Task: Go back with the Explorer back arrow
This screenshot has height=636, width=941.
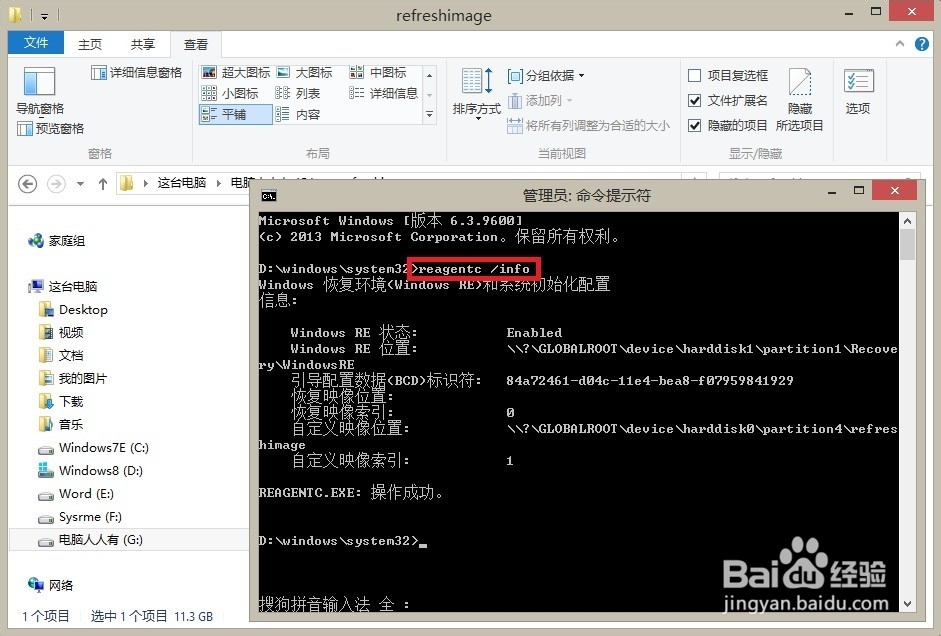Action: pyautogui.click(x=28, y=184)
